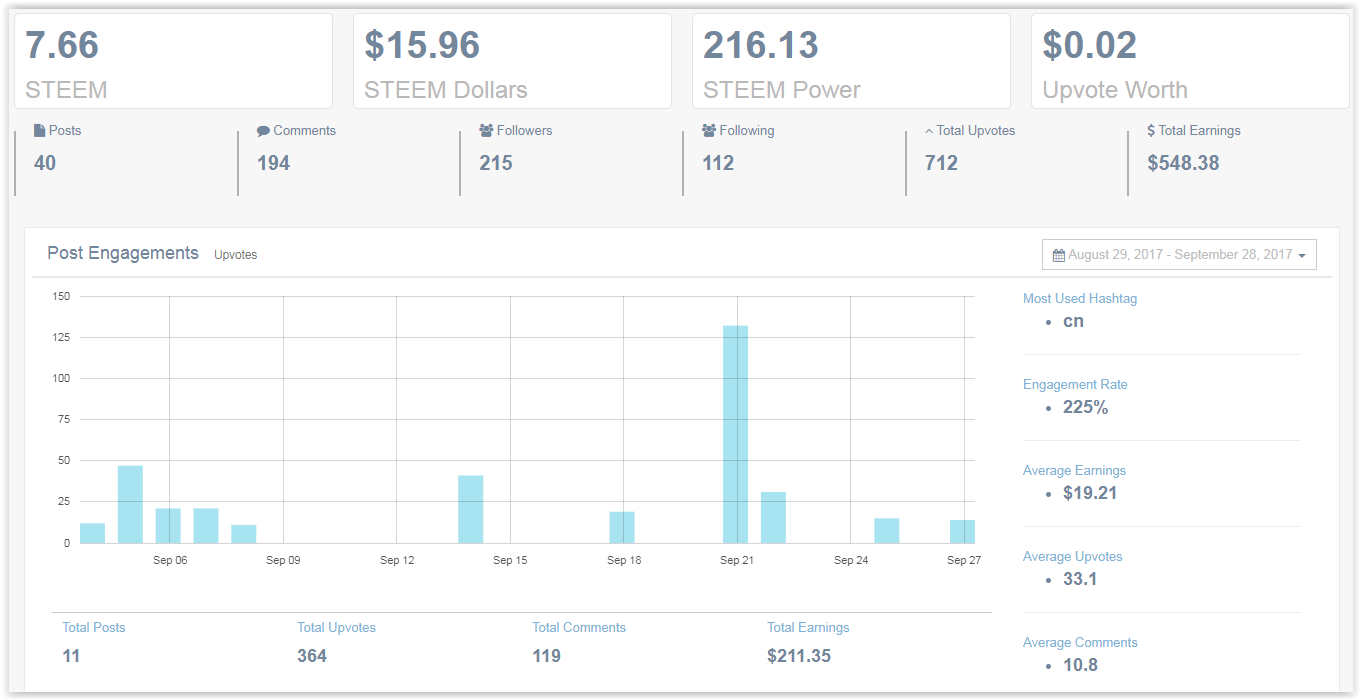Viewport: 1361px width, 700px height.
Task: Click the $0.02 Upvote Worth value
Action: [1090, 45]
